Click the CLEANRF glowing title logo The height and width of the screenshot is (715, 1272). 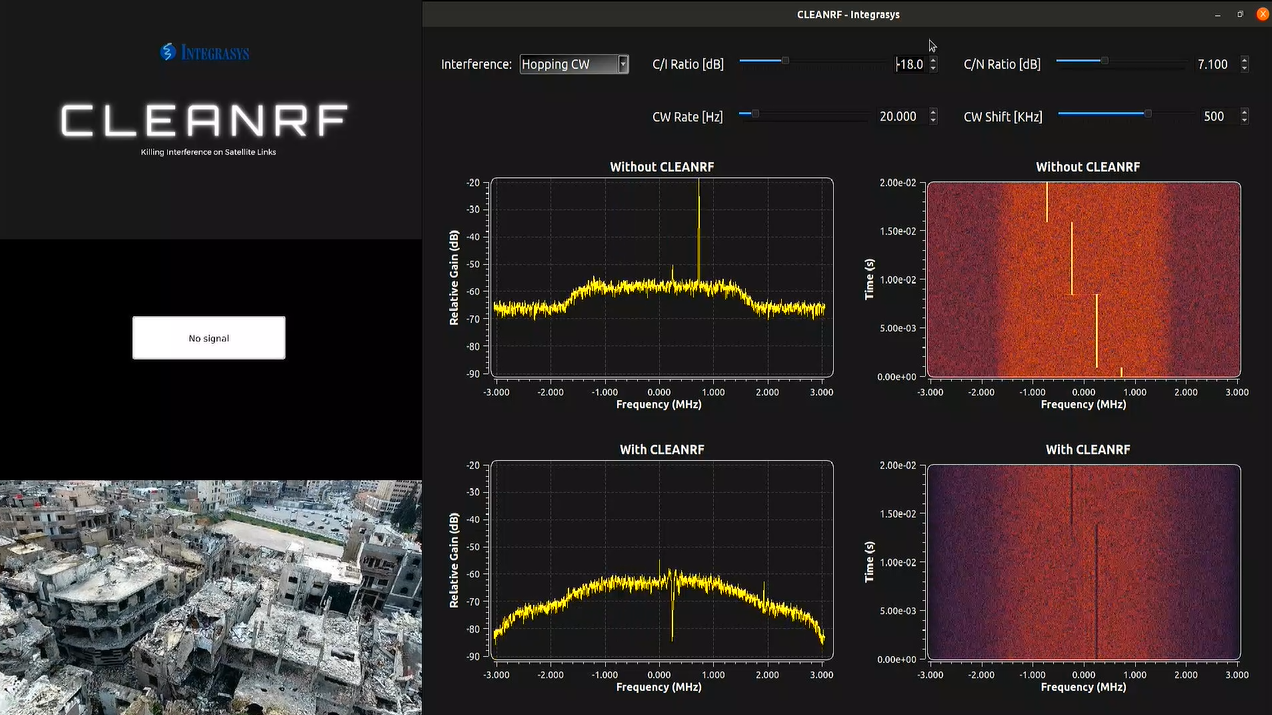coord(205,121)
